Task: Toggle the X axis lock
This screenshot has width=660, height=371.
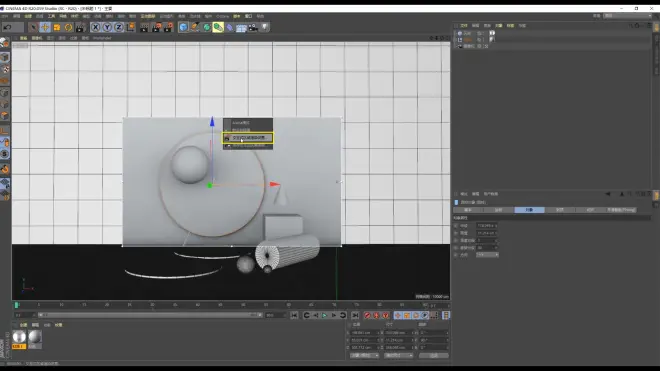Action: [96, 27]
